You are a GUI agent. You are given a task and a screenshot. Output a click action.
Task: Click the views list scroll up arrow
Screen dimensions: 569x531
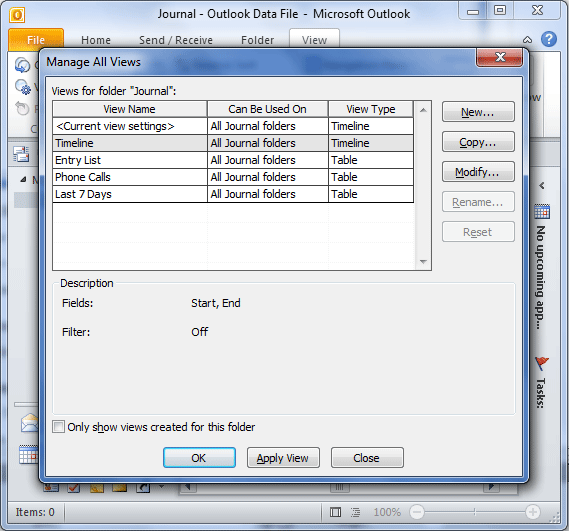point(423,110)
